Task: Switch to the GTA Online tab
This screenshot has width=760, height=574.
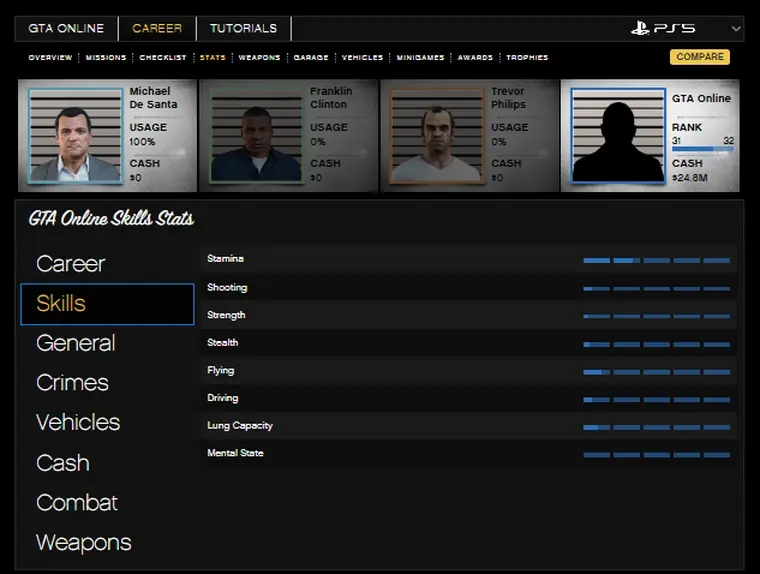Action: (66, 29)
